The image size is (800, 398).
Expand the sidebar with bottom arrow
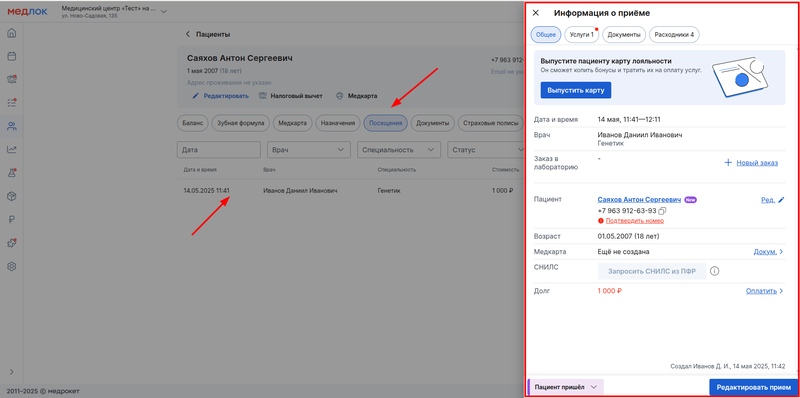11,371
